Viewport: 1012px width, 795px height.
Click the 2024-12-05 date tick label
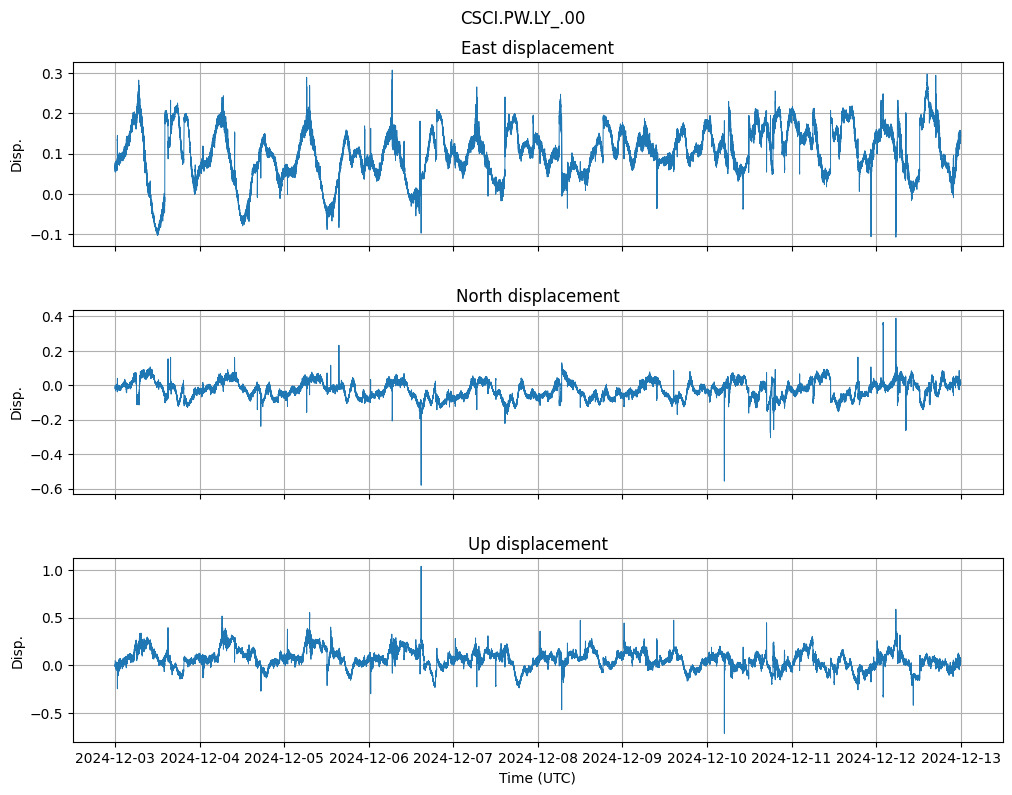pos(284,758)
